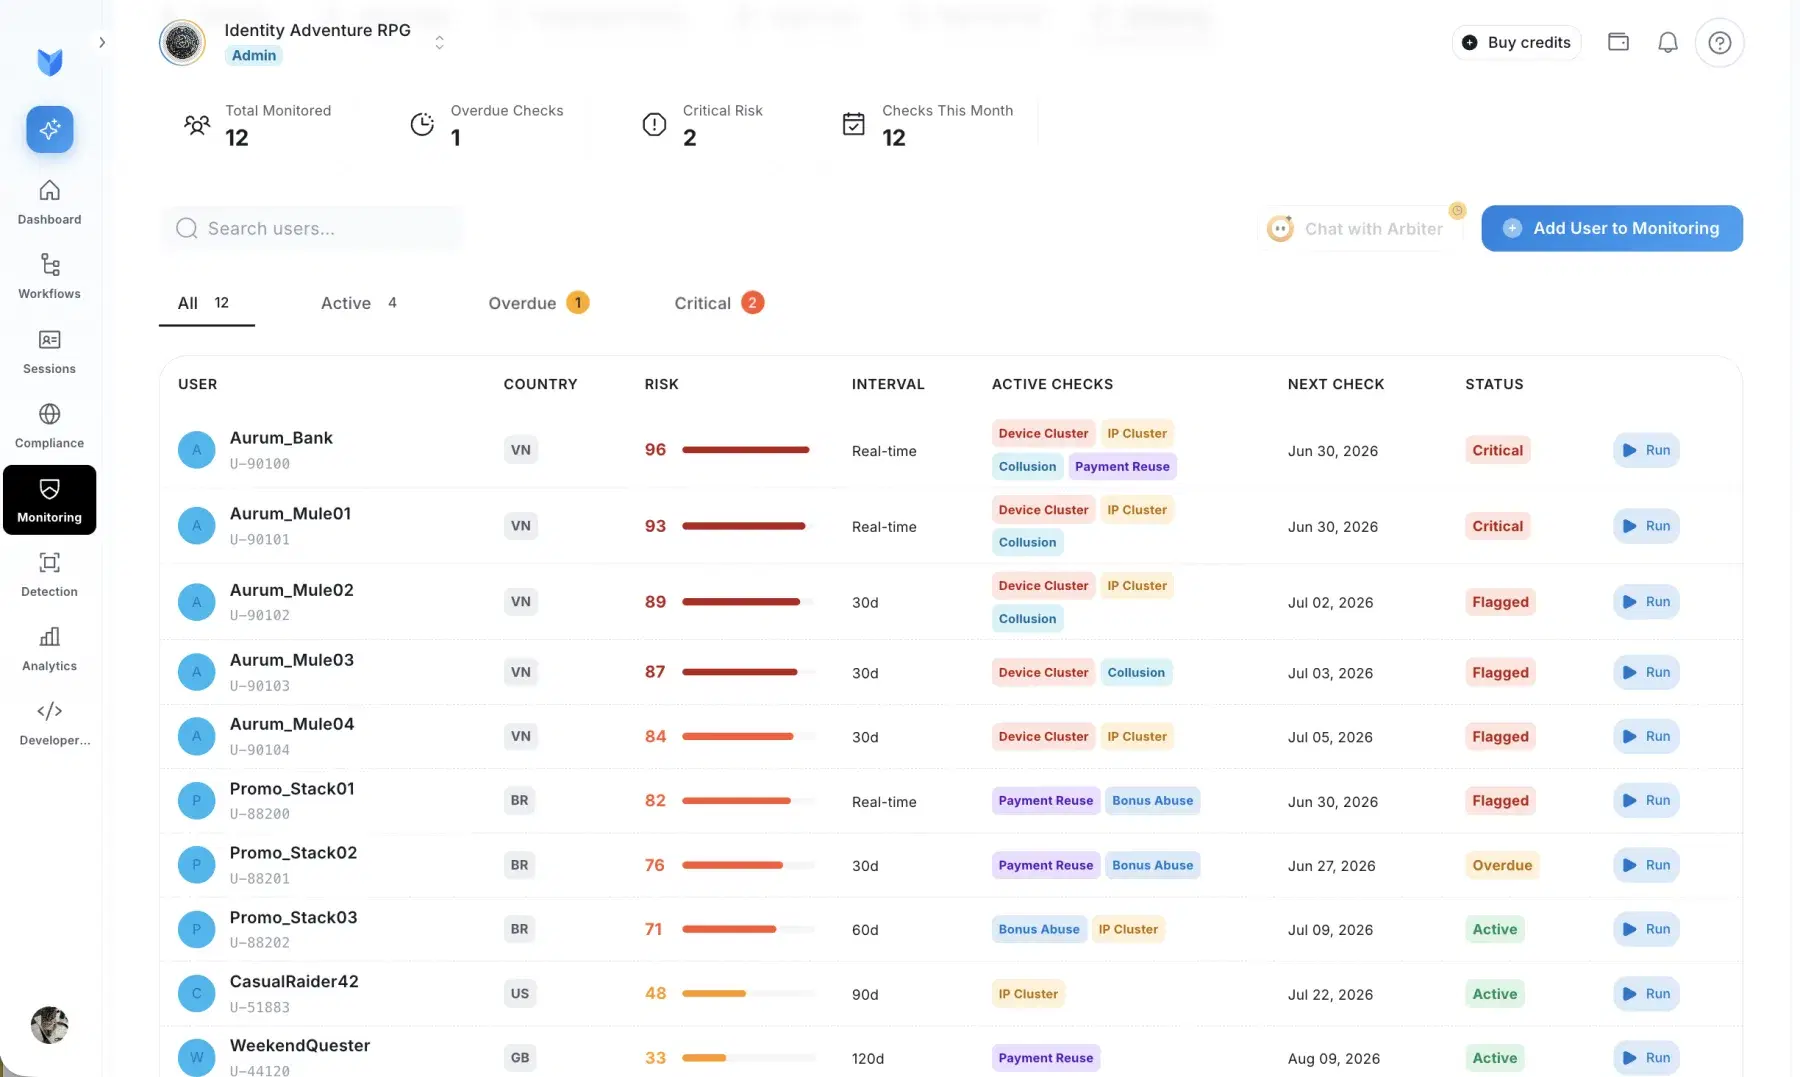Click the Search users field

[311, 228]
